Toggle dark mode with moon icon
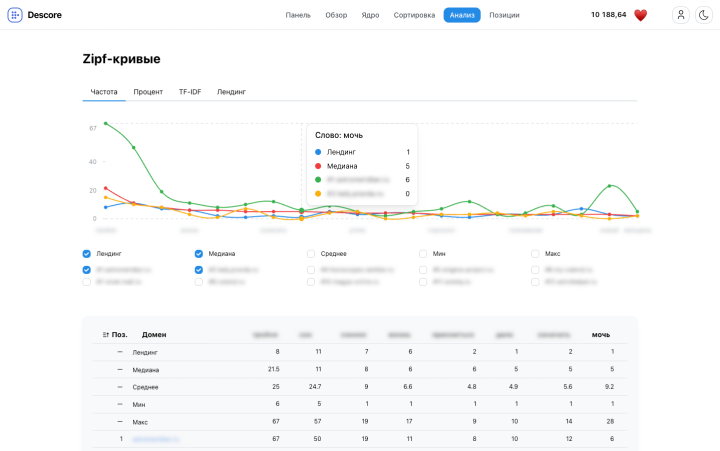 (704, 15)
